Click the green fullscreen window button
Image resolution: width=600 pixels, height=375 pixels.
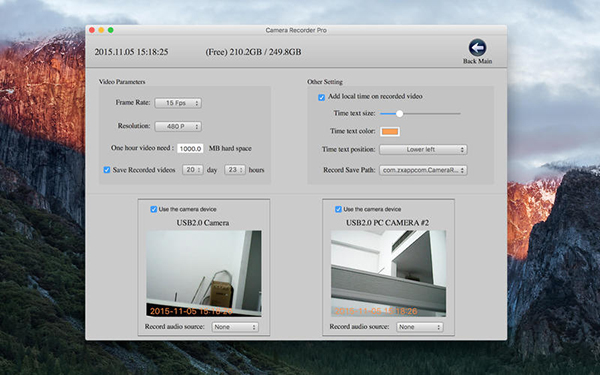tap(111, 30)
